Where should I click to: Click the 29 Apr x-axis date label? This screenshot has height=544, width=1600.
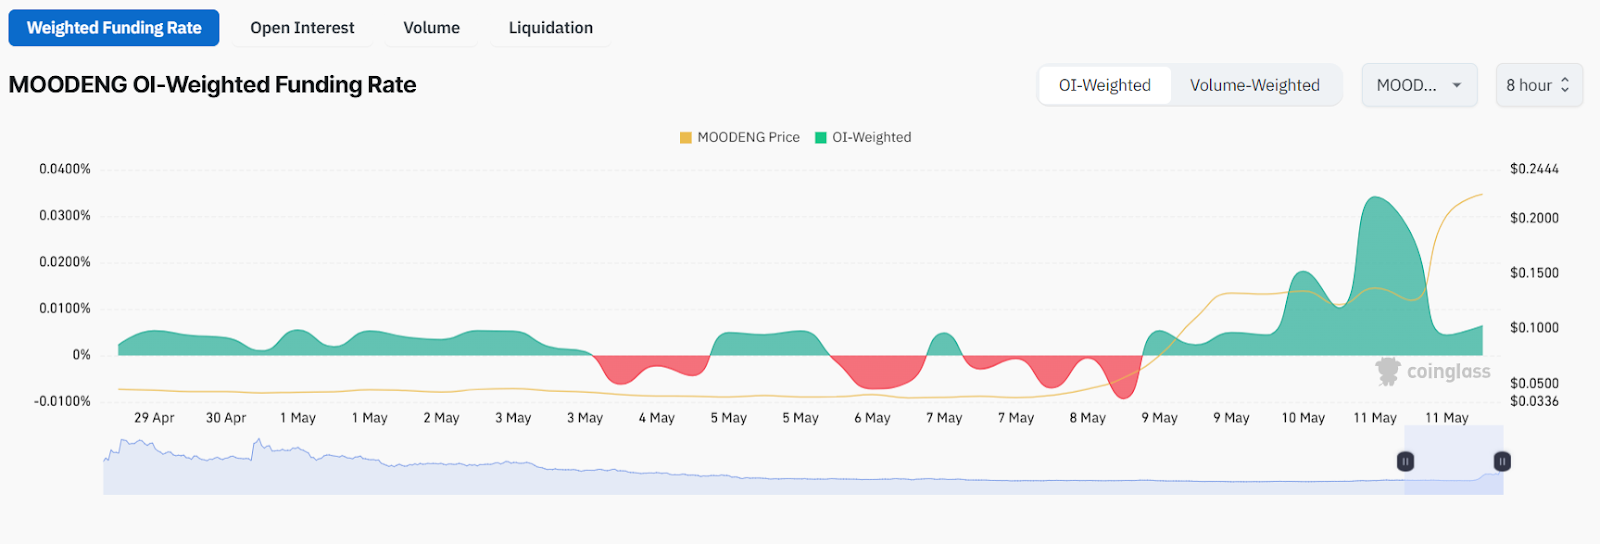154,418
